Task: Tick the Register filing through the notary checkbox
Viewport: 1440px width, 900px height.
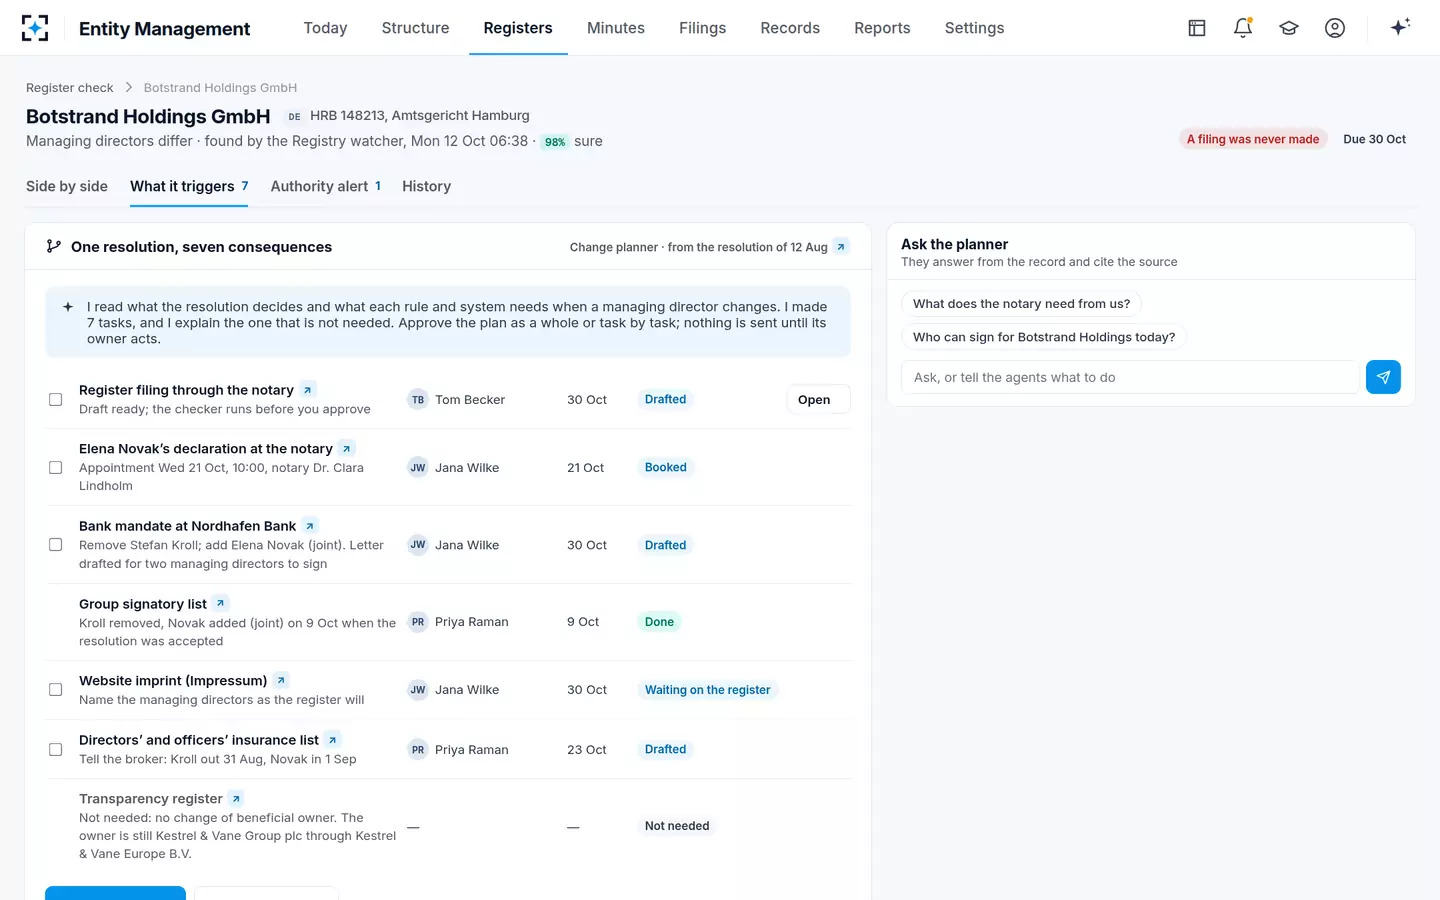Action: (56, 400)
